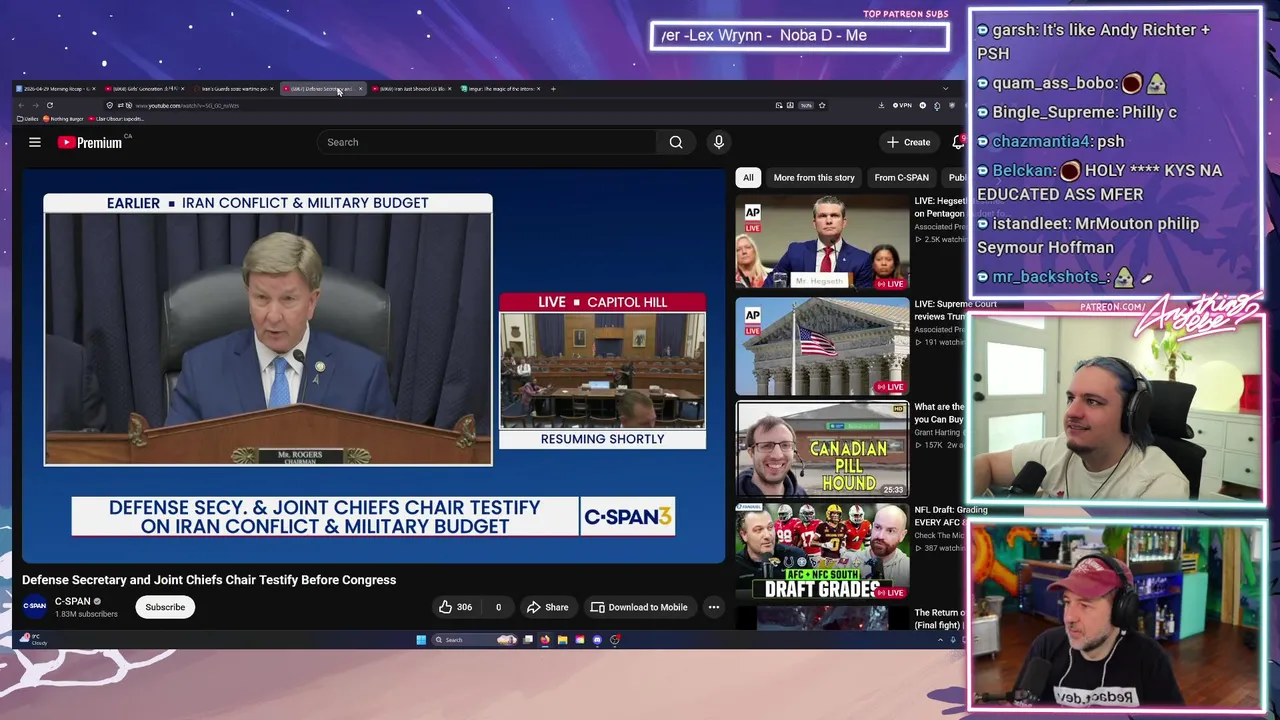Image resolution: width=1280 pixels, height=720 pixels.
Task: Reload the page in the browser
Action: (x=50, y=105)
